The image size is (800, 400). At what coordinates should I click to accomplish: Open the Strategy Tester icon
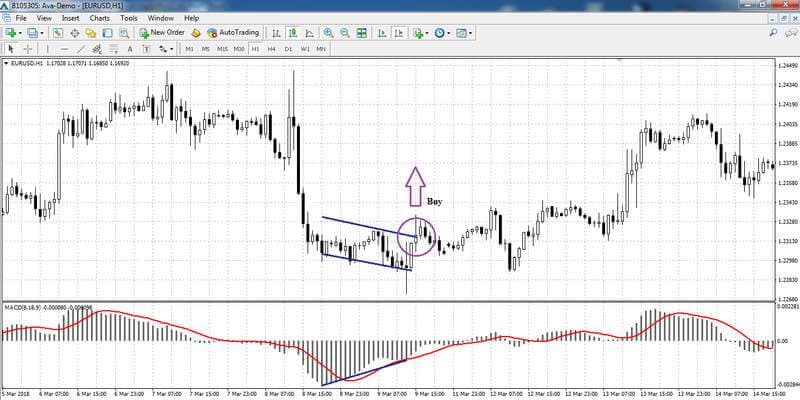[123, 33]
